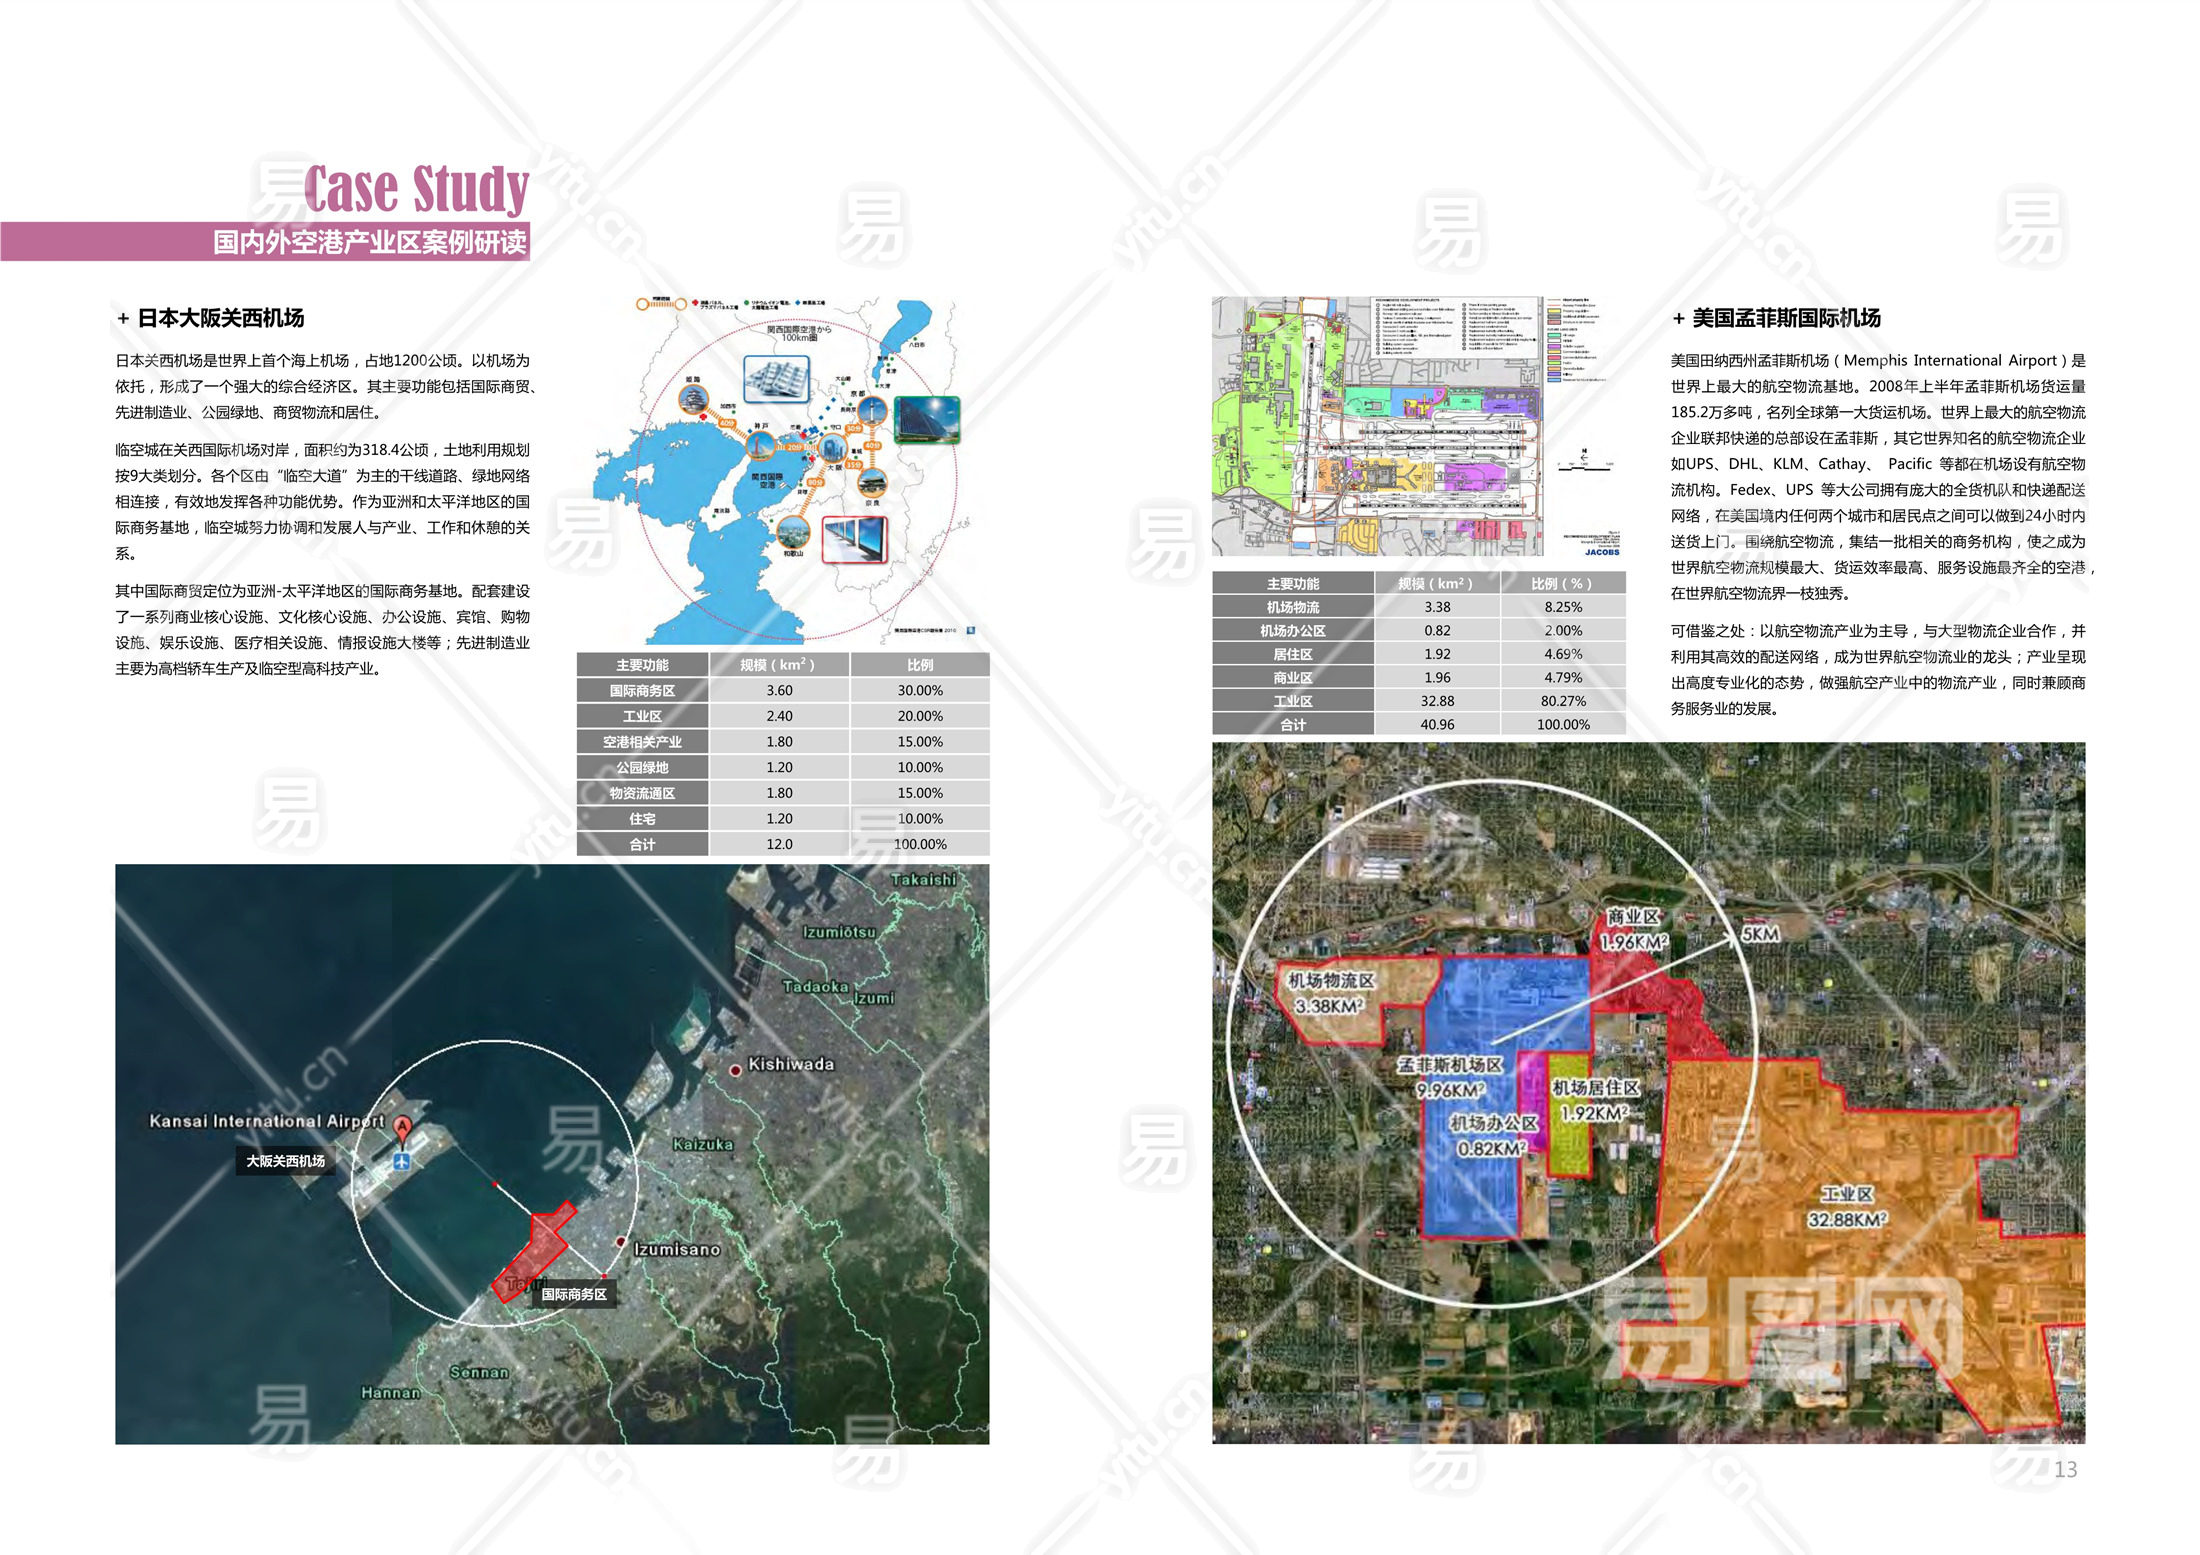Click the red 商业区 1.96KM² label
This screenshot has height=1555, width=2200.
[1633, 930]
